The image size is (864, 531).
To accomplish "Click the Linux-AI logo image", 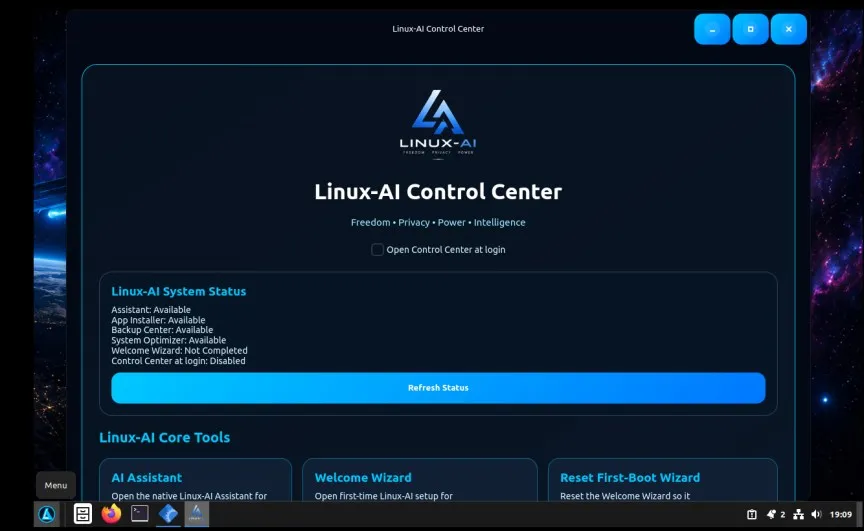I will click(x=438, y=123).
